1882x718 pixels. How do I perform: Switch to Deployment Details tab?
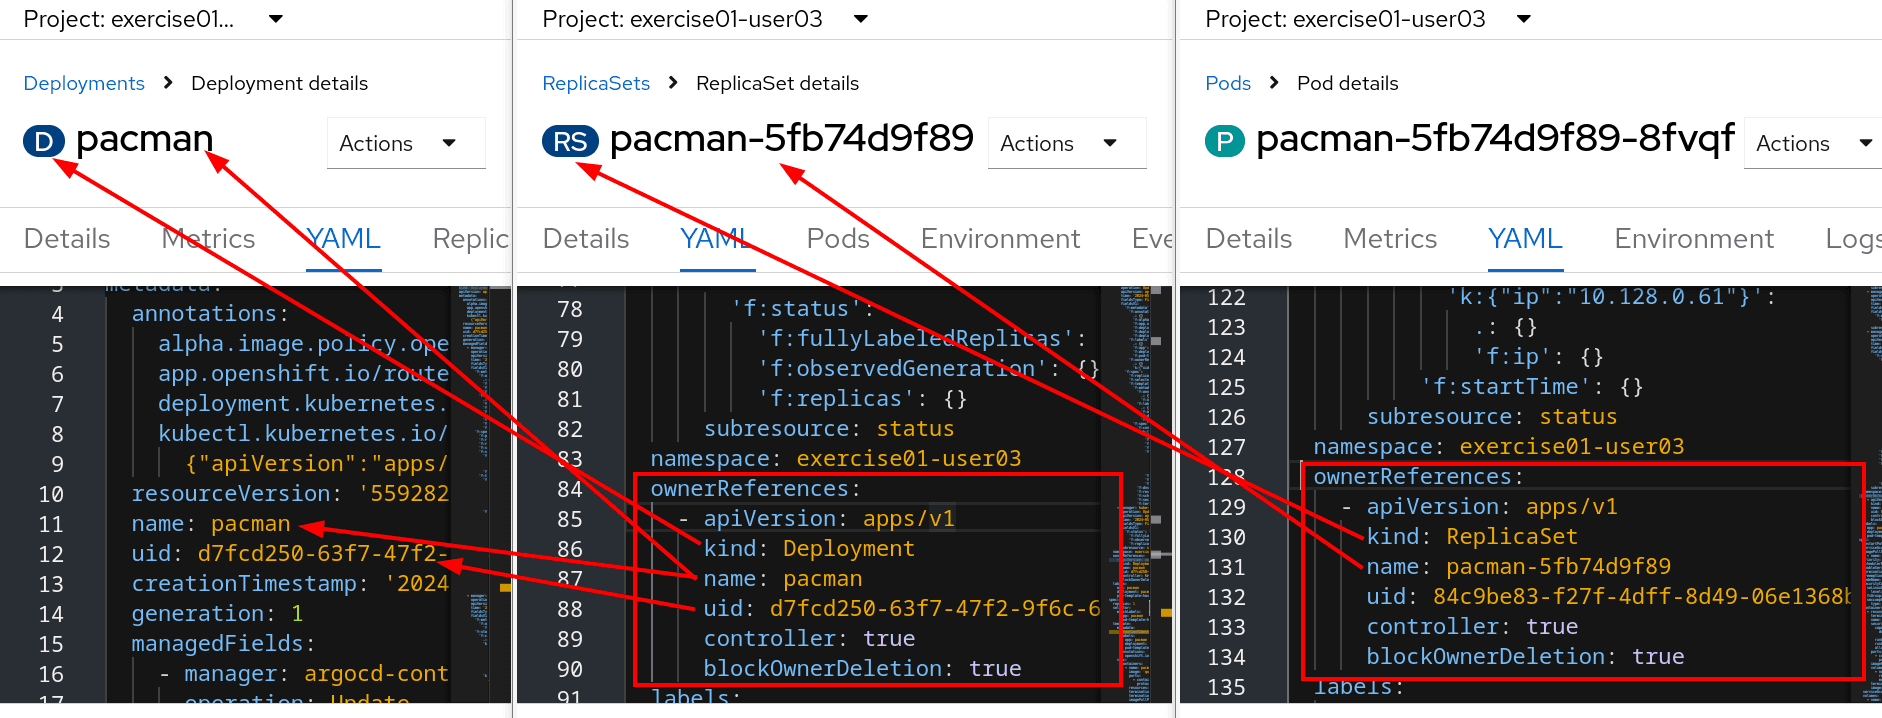coord(67,239)
